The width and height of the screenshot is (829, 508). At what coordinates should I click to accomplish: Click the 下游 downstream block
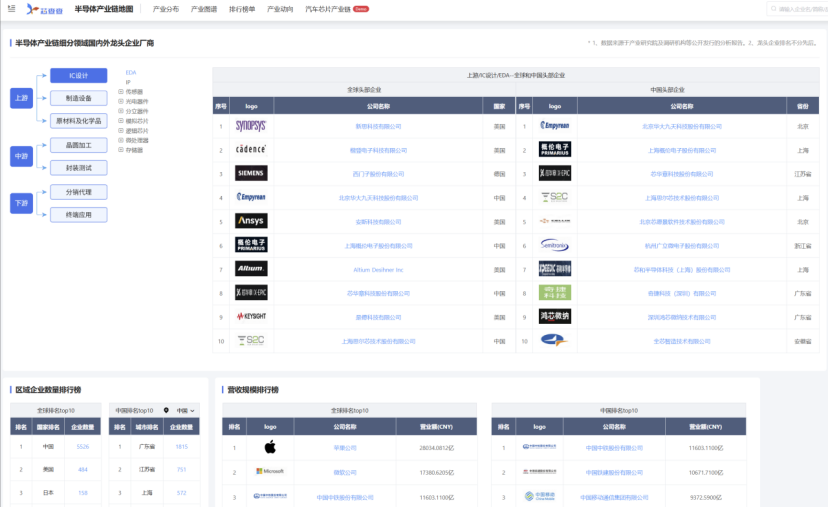pos(21,204)
